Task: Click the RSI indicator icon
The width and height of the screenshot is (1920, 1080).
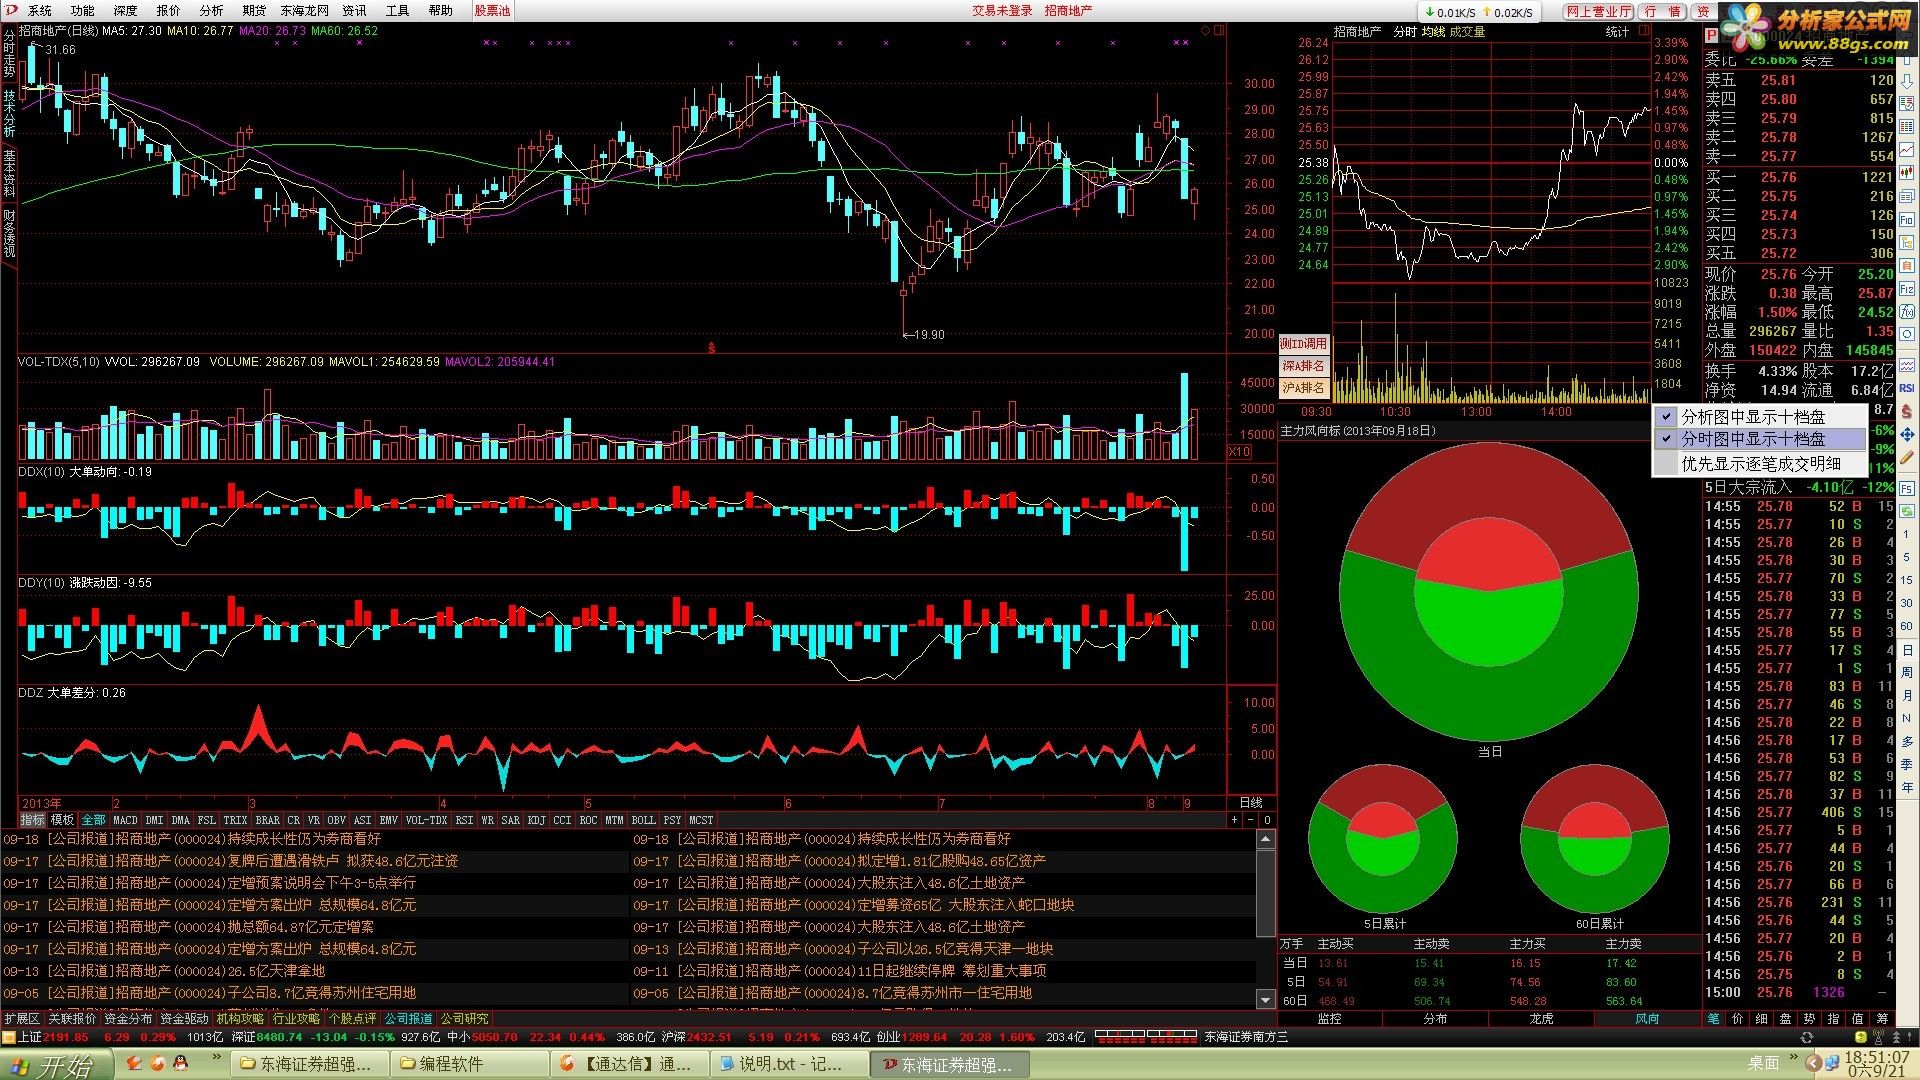Action: [1907, 387]
